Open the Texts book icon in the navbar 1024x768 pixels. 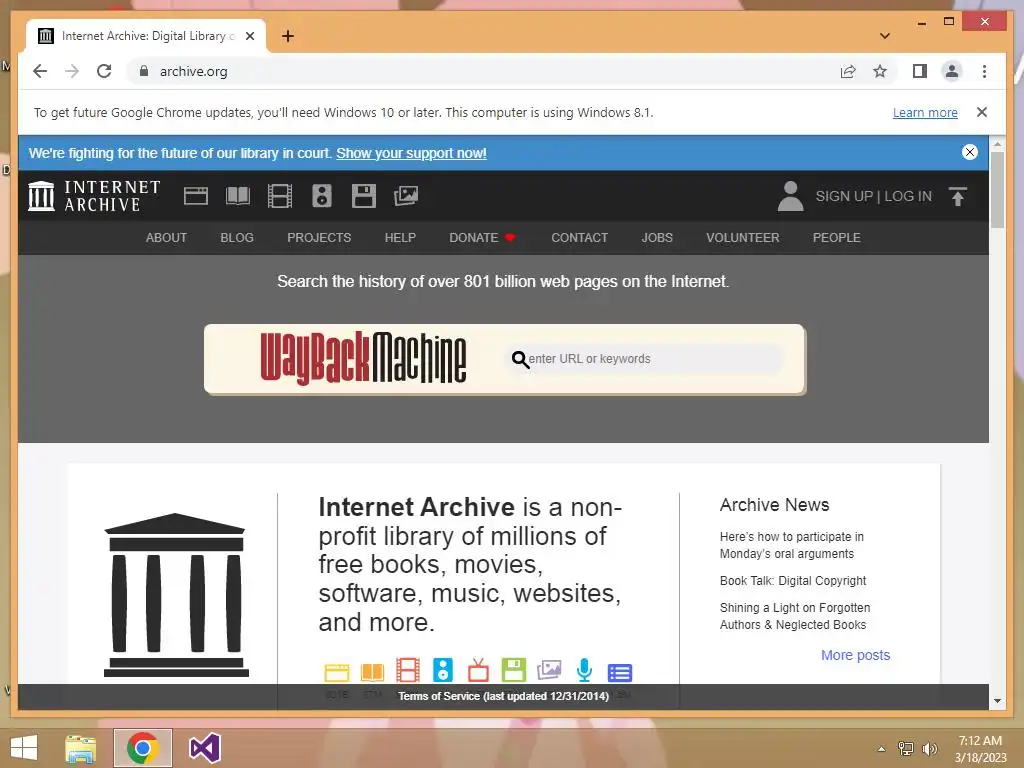click(238, 196)
